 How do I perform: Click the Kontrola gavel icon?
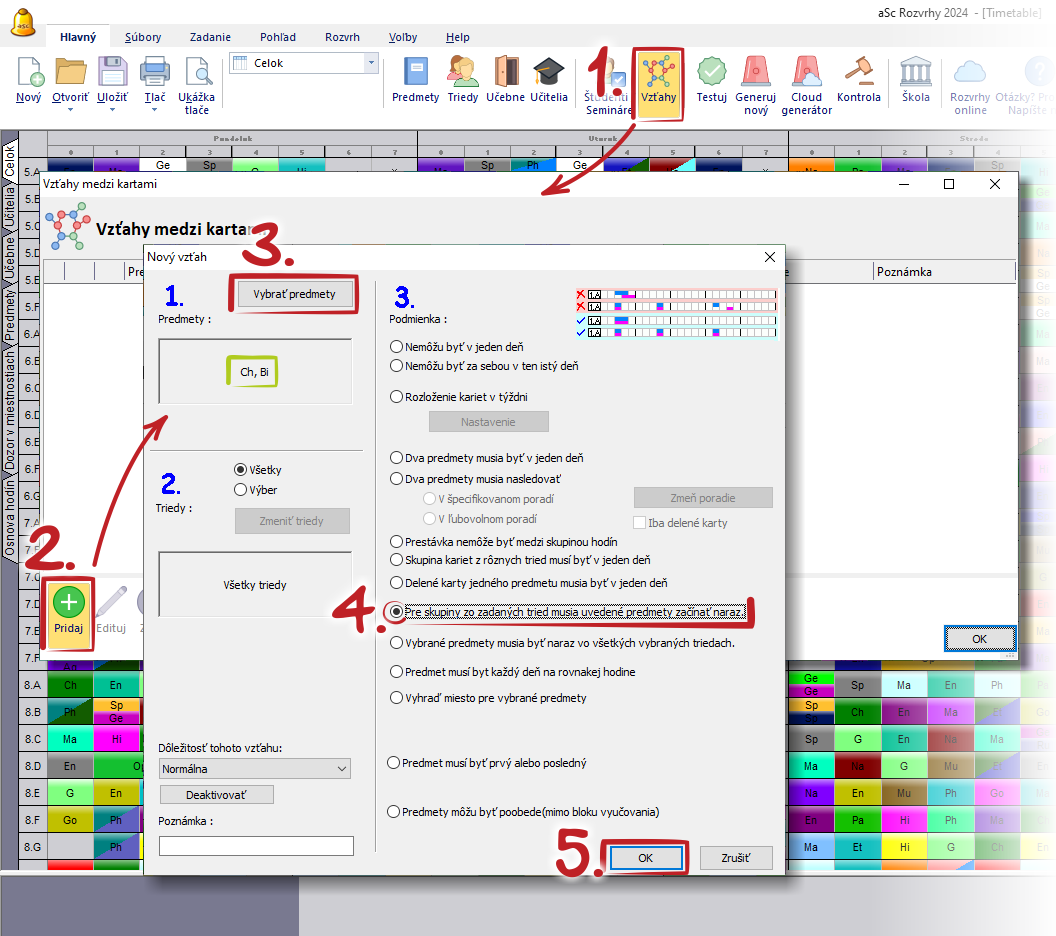[859, 72]
